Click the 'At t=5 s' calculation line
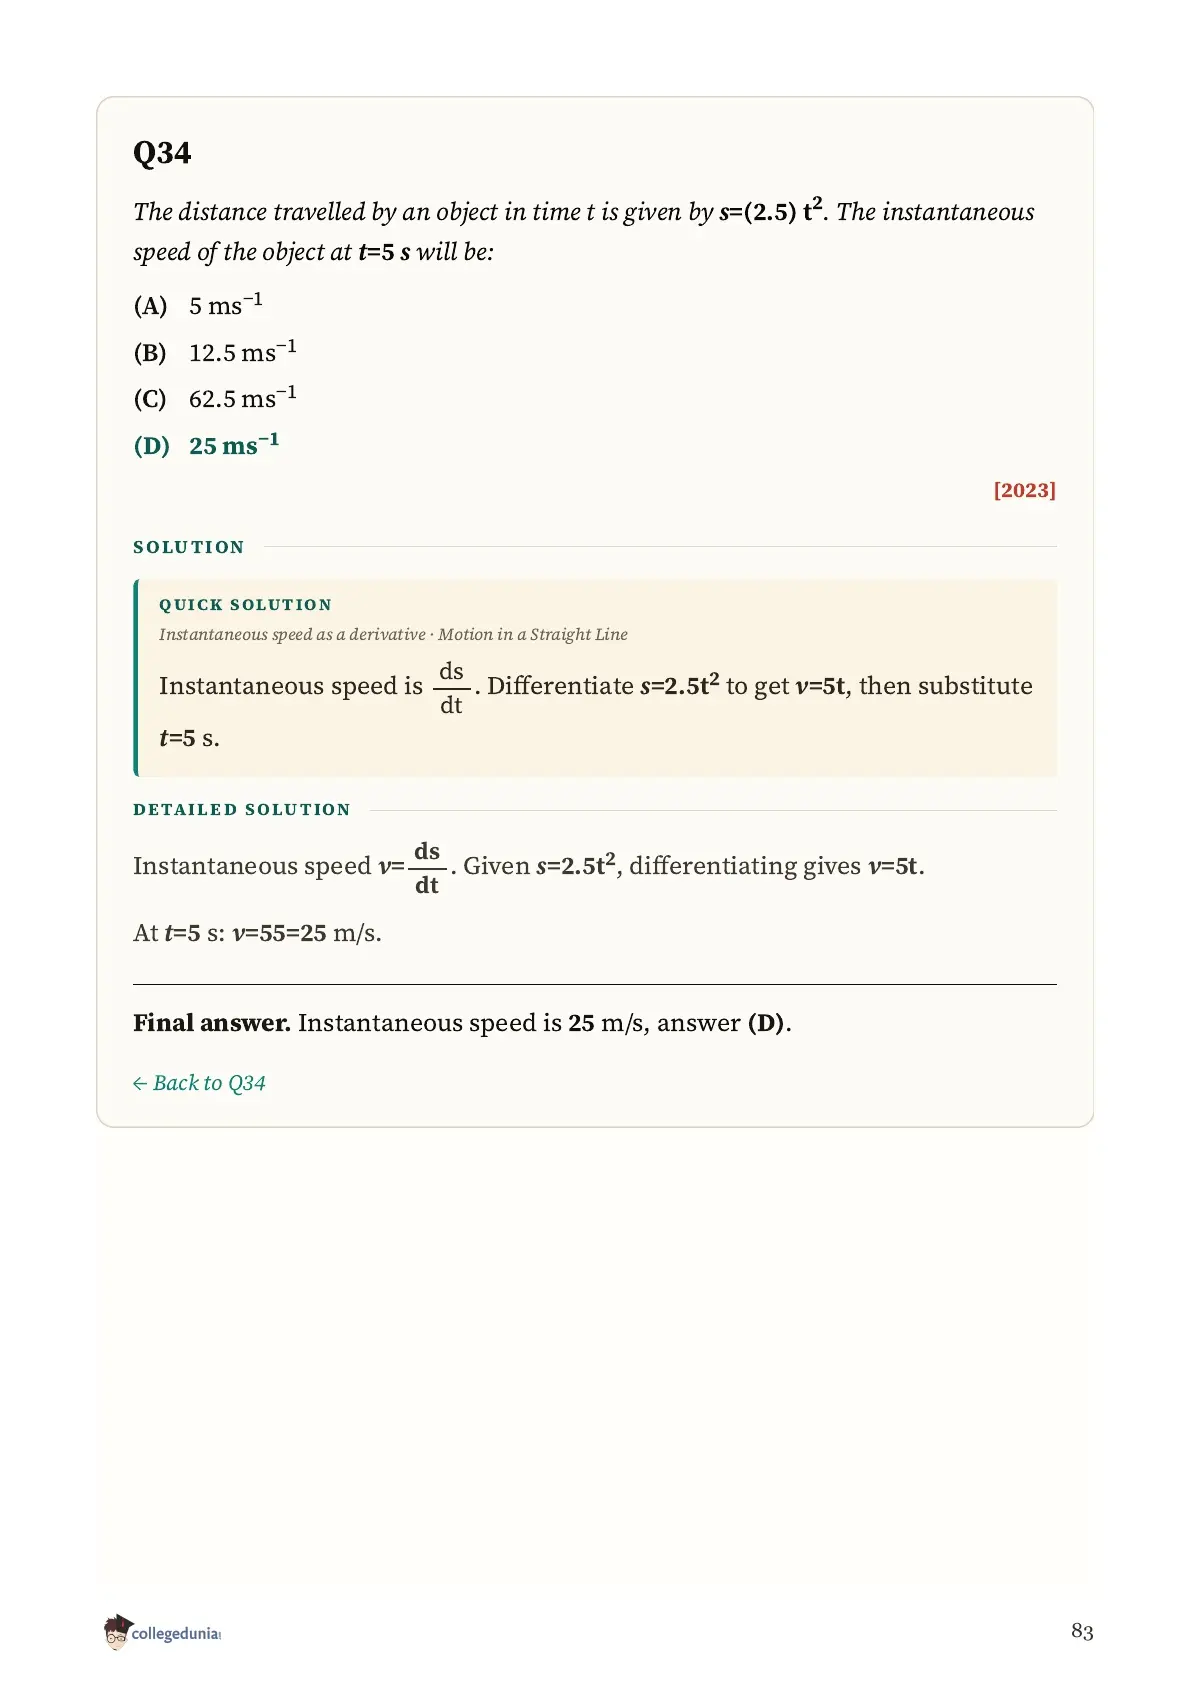The image size is (1190, 1684). click(x=257, y=933)
